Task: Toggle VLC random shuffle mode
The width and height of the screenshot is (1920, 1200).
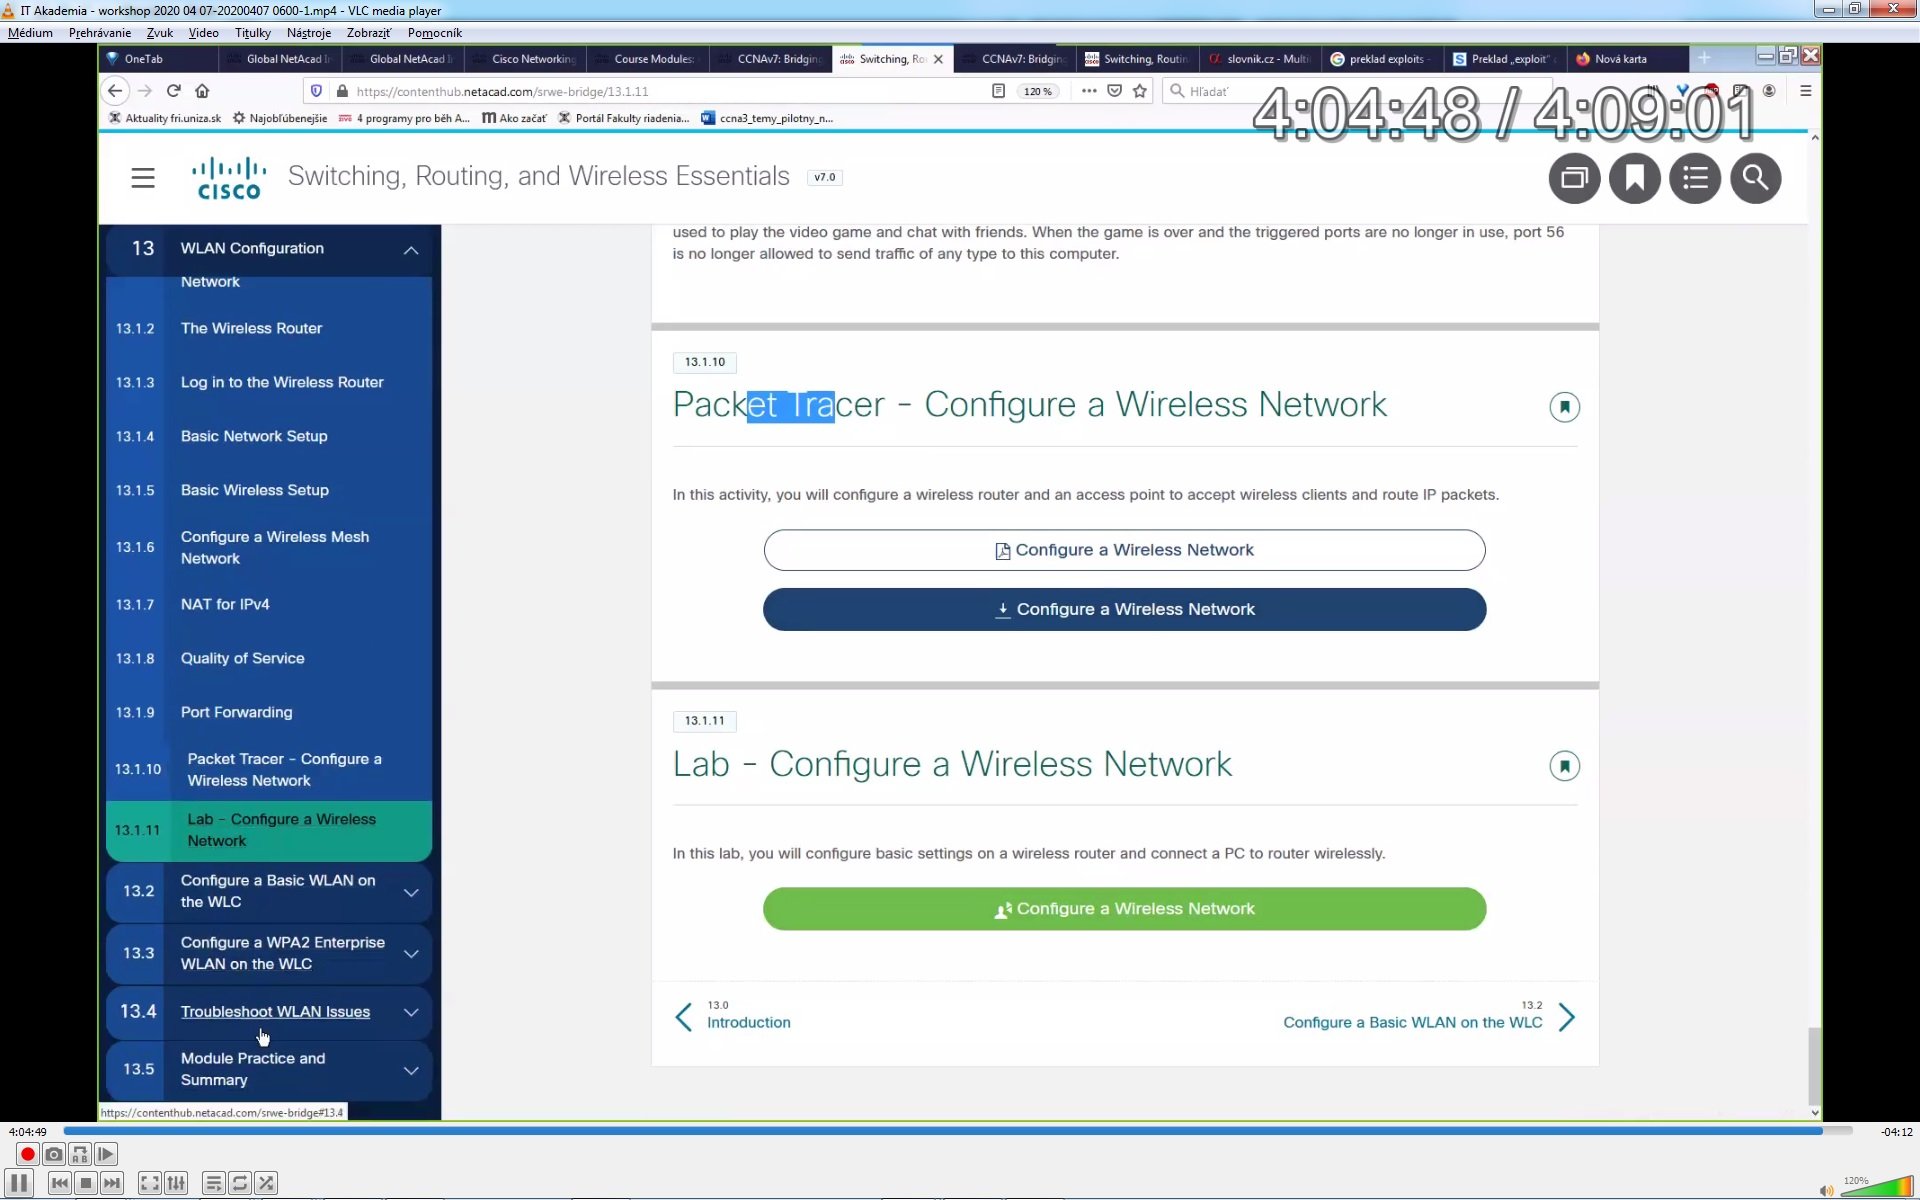Action: click(x=266, y=1183)
